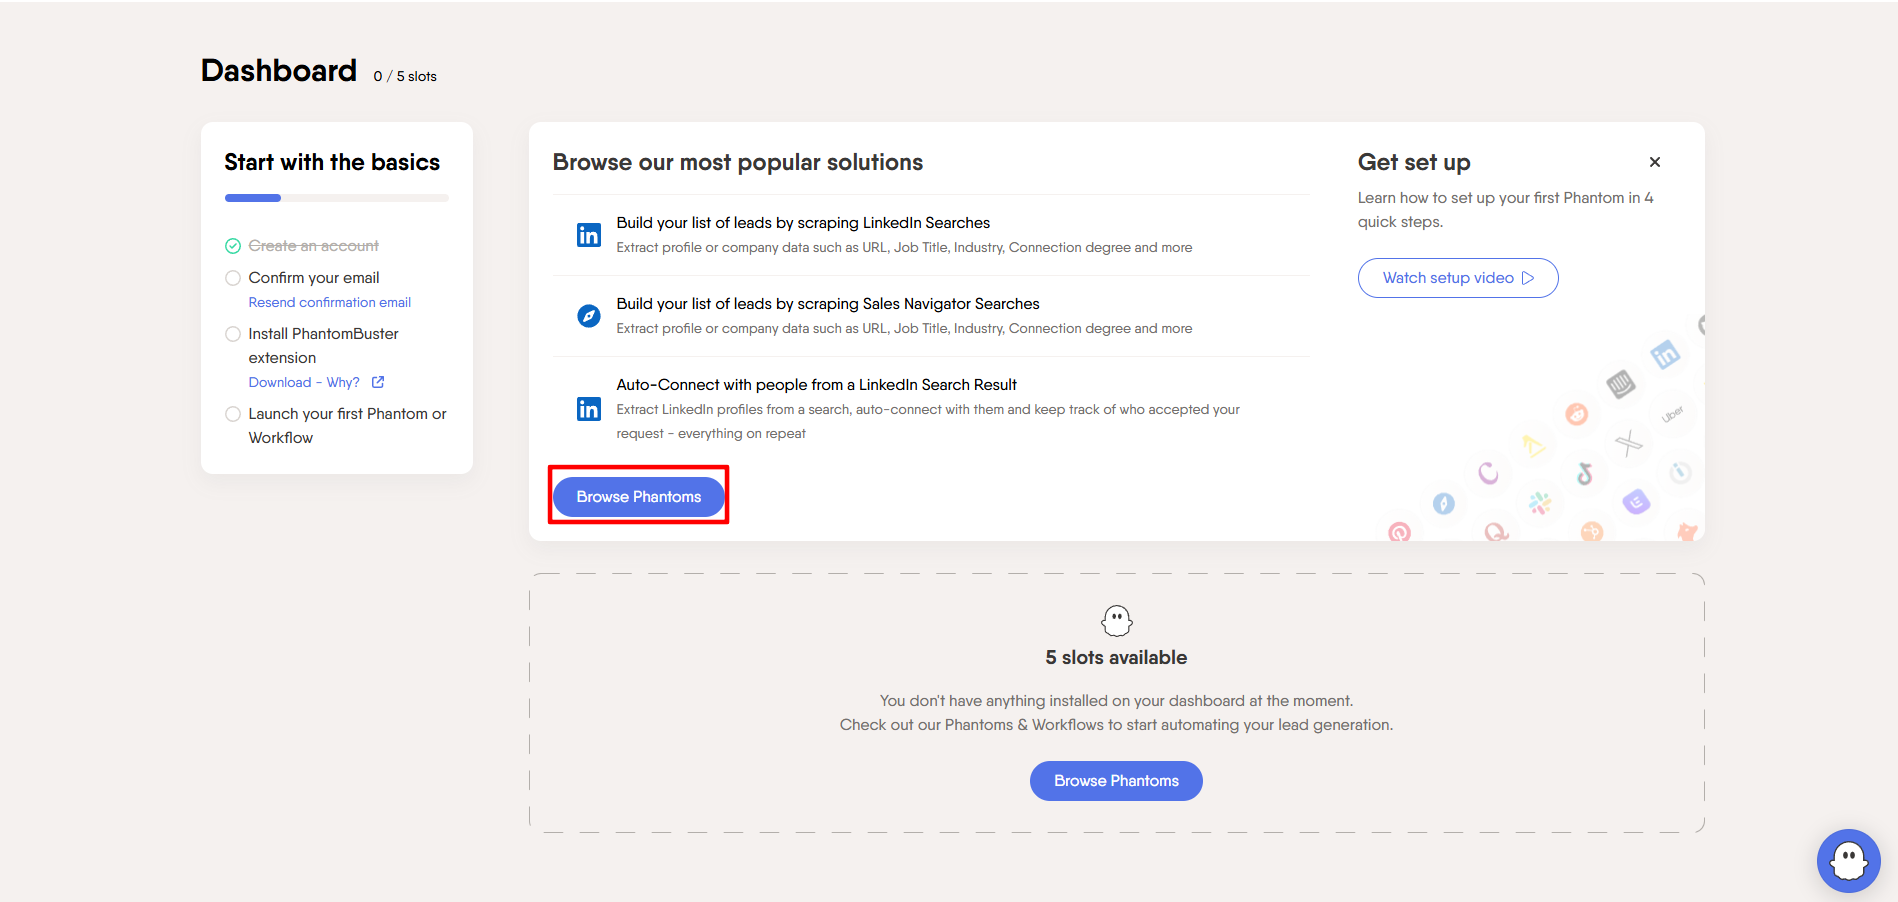Image resolution: width=1898 pixels, height=902 pixels.
Task: Open Build leads by scraping LinkedIn Searches
Action: click(x=803, y=223)
